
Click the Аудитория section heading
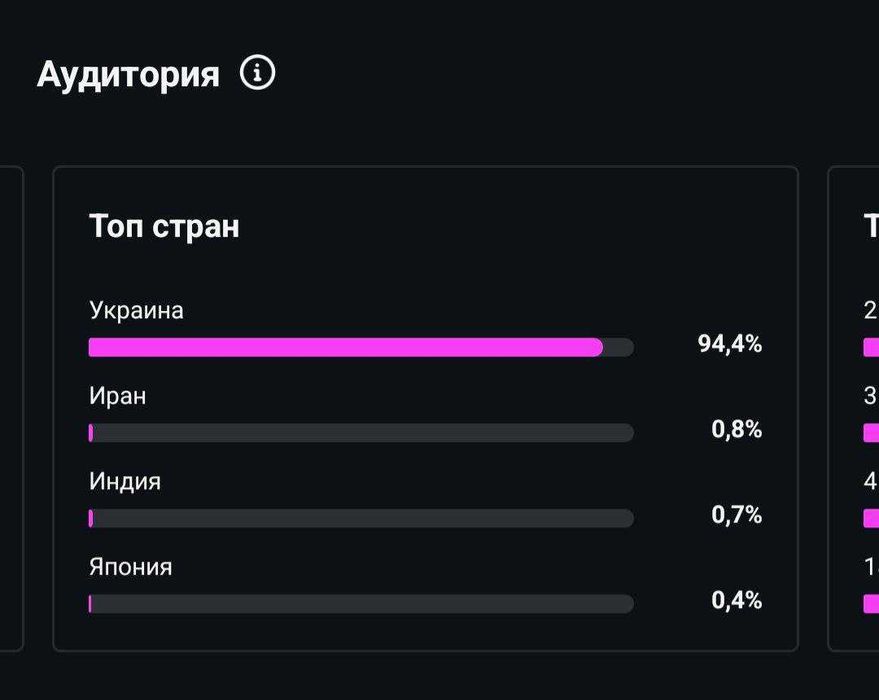pos(128,74)
